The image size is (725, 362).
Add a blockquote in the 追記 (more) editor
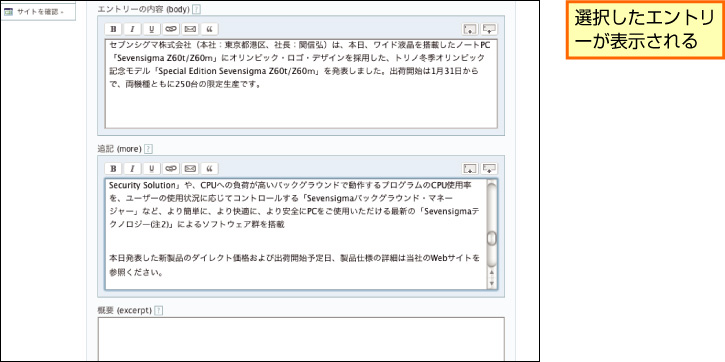coord(209,168)
